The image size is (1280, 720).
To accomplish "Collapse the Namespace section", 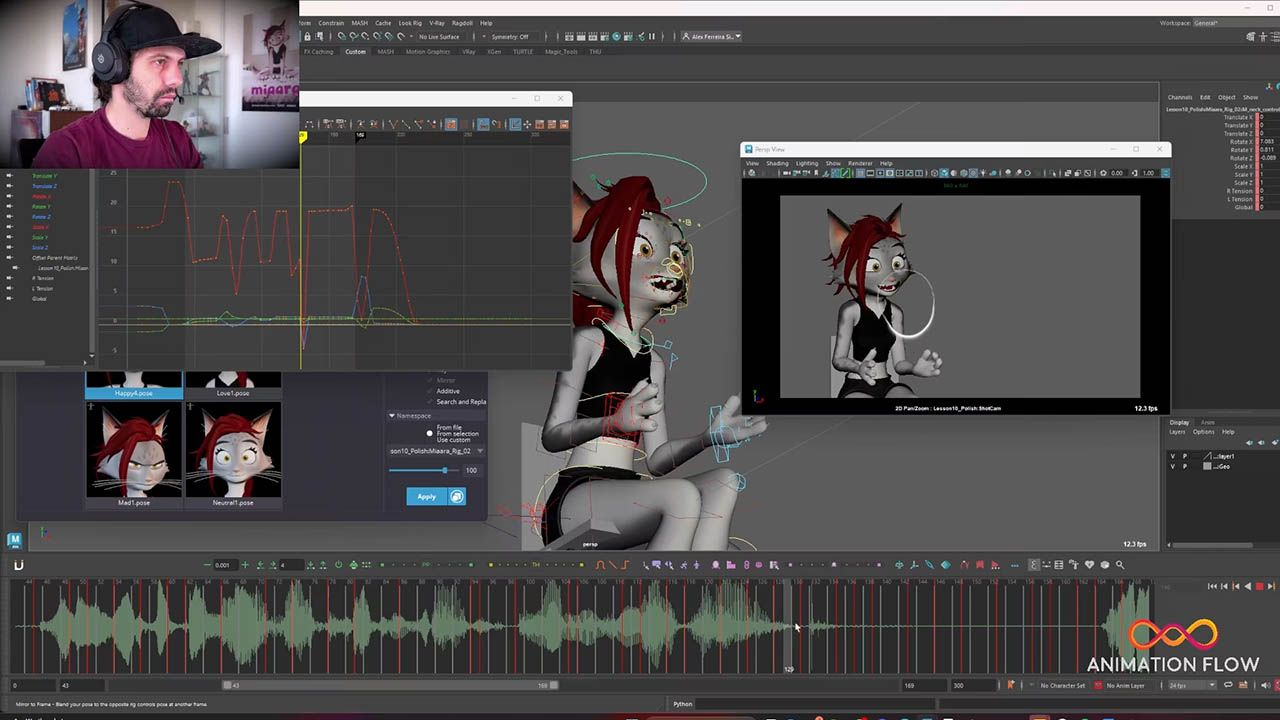I will (x=392, y=416).
